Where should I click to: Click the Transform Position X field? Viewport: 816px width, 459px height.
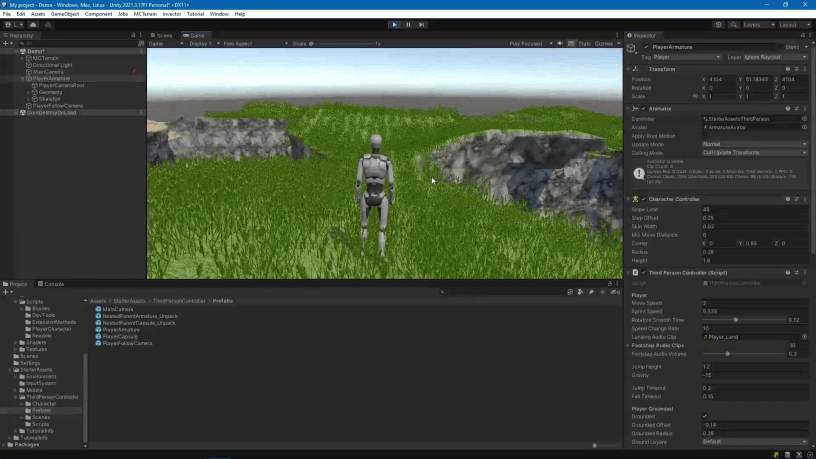click(721, 80)
